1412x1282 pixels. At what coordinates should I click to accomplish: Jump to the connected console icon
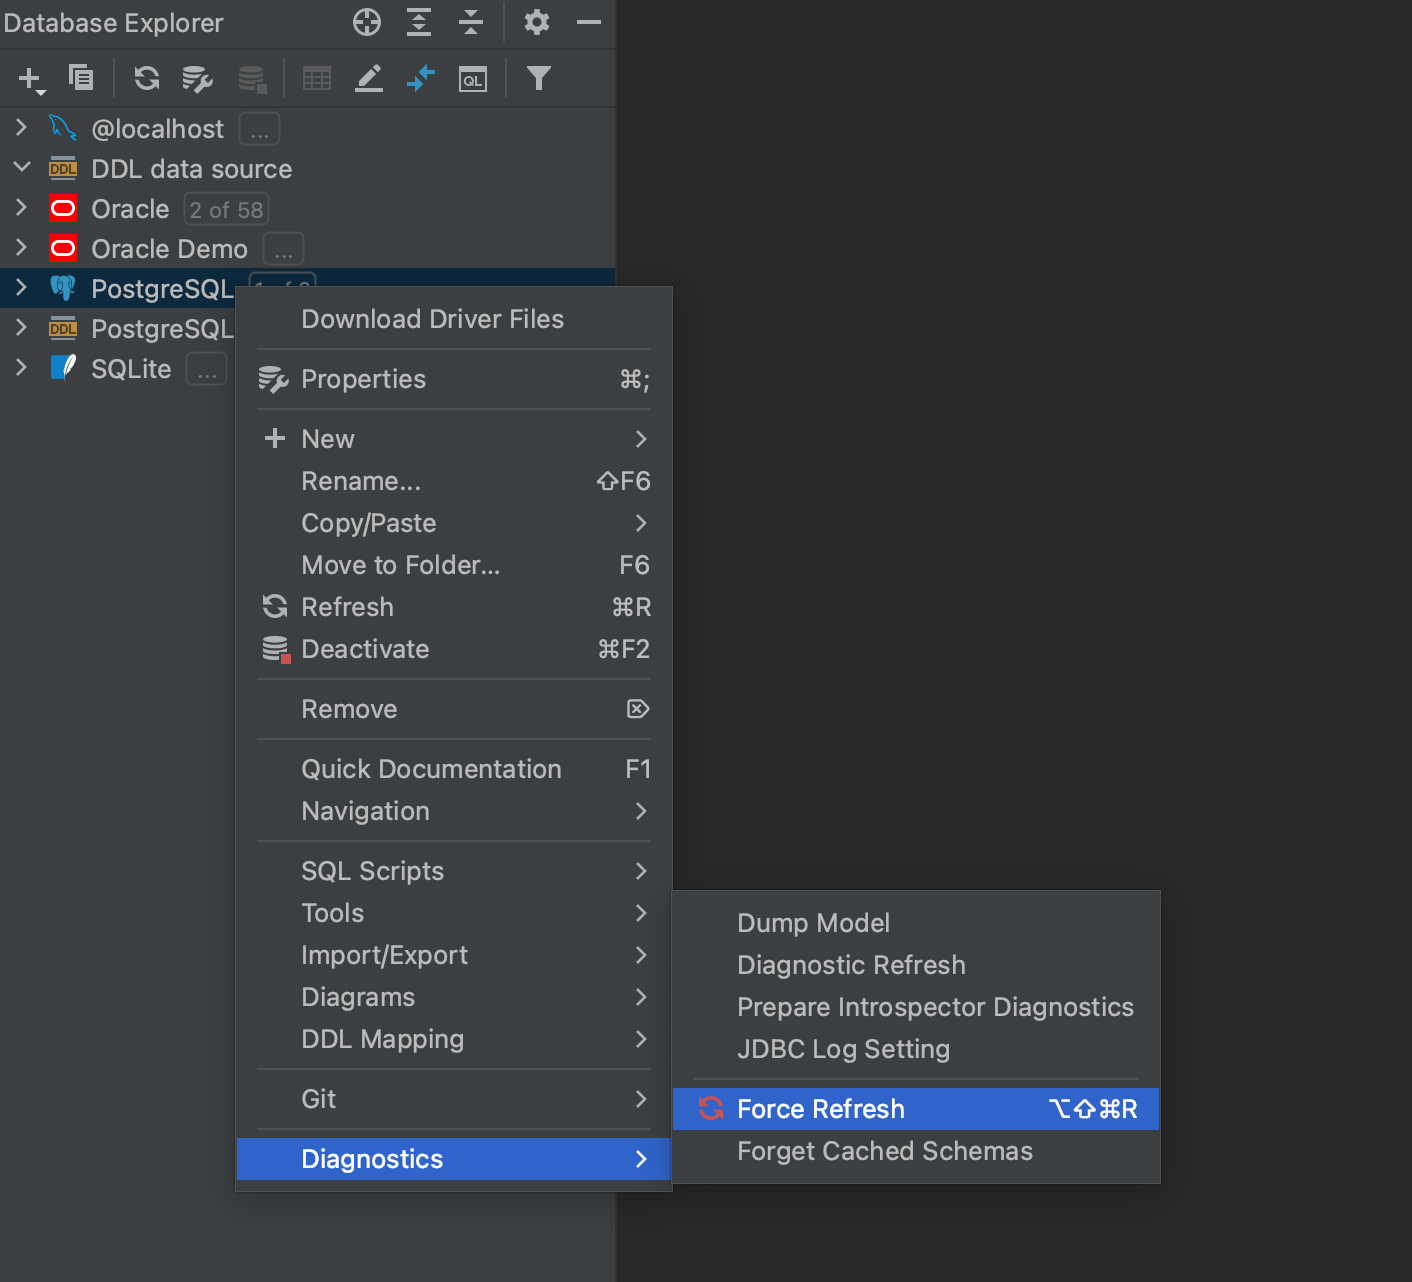tap(421, 78)
